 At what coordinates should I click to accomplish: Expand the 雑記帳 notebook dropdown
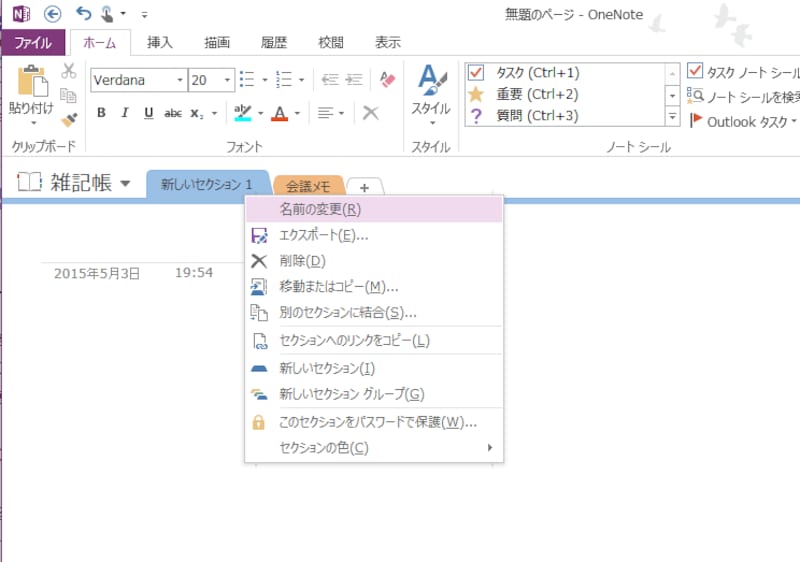pos(126,183)
